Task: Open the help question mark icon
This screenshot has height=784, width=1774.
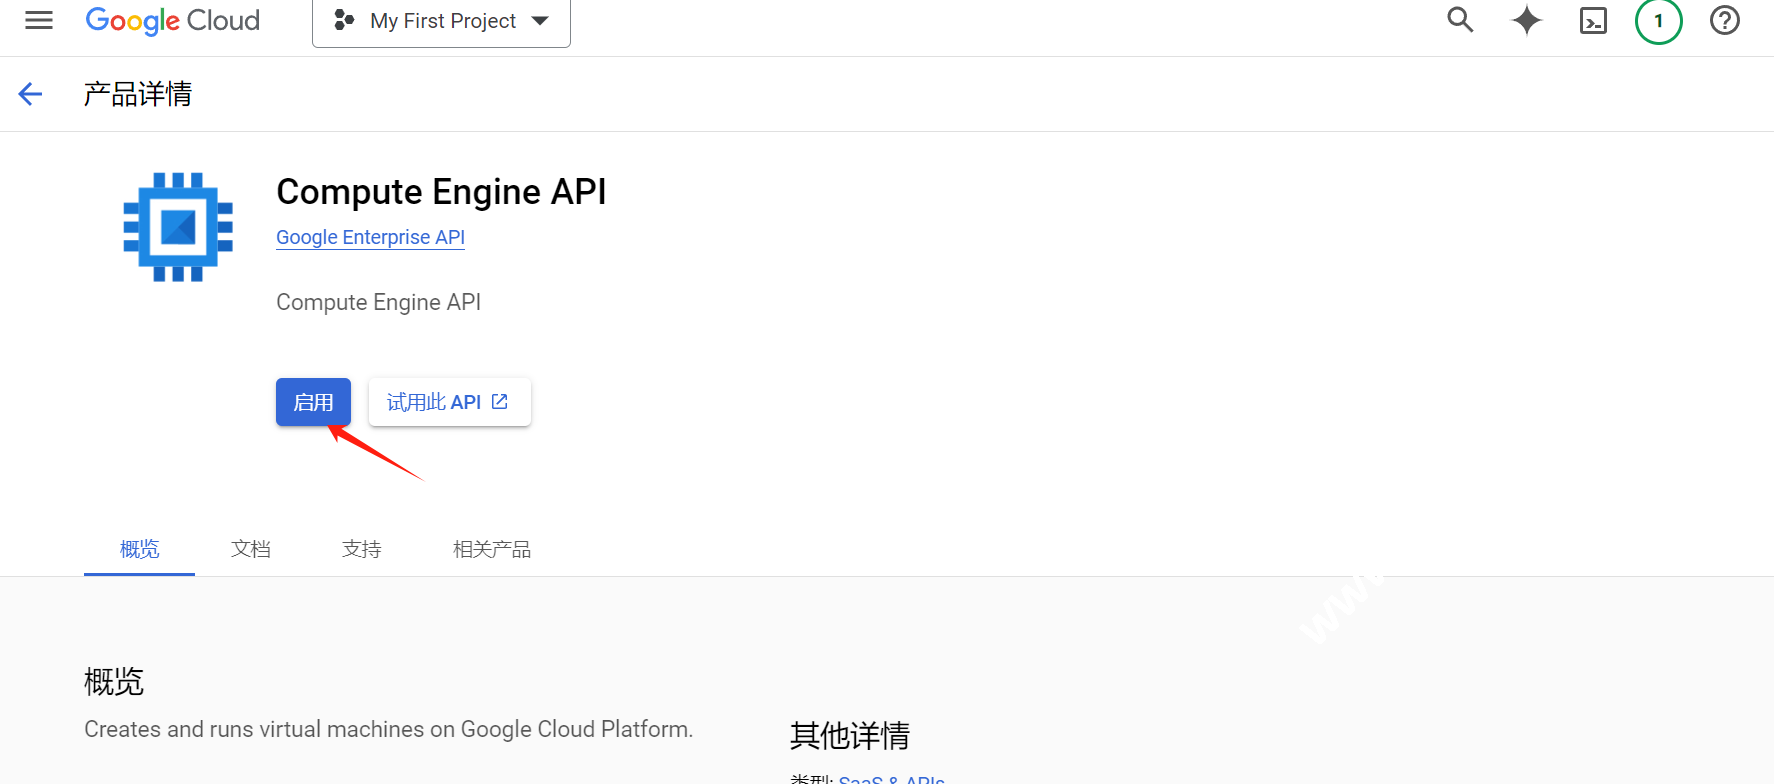Action: (x=1724, y=20)
